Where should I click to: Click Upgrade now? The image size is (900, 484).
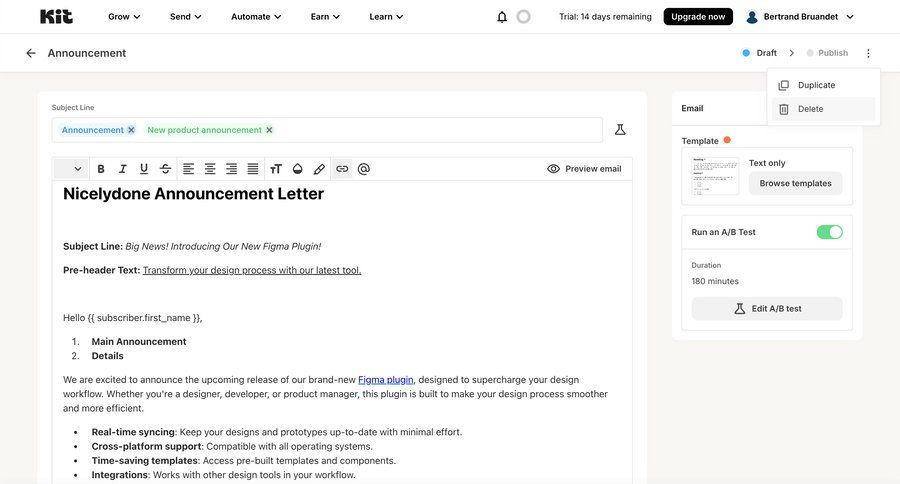(698, 17)
